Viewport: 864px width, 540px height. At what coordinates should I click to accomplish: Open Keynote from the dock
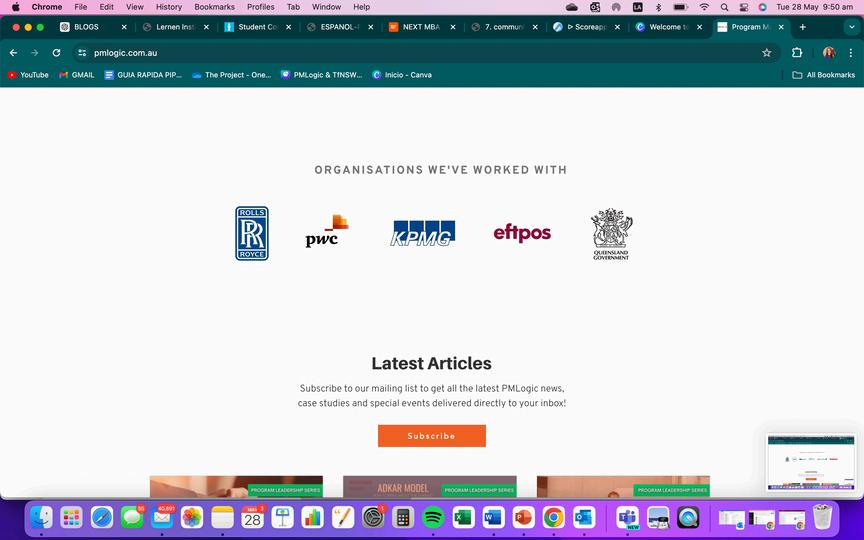tap(283, 517)
